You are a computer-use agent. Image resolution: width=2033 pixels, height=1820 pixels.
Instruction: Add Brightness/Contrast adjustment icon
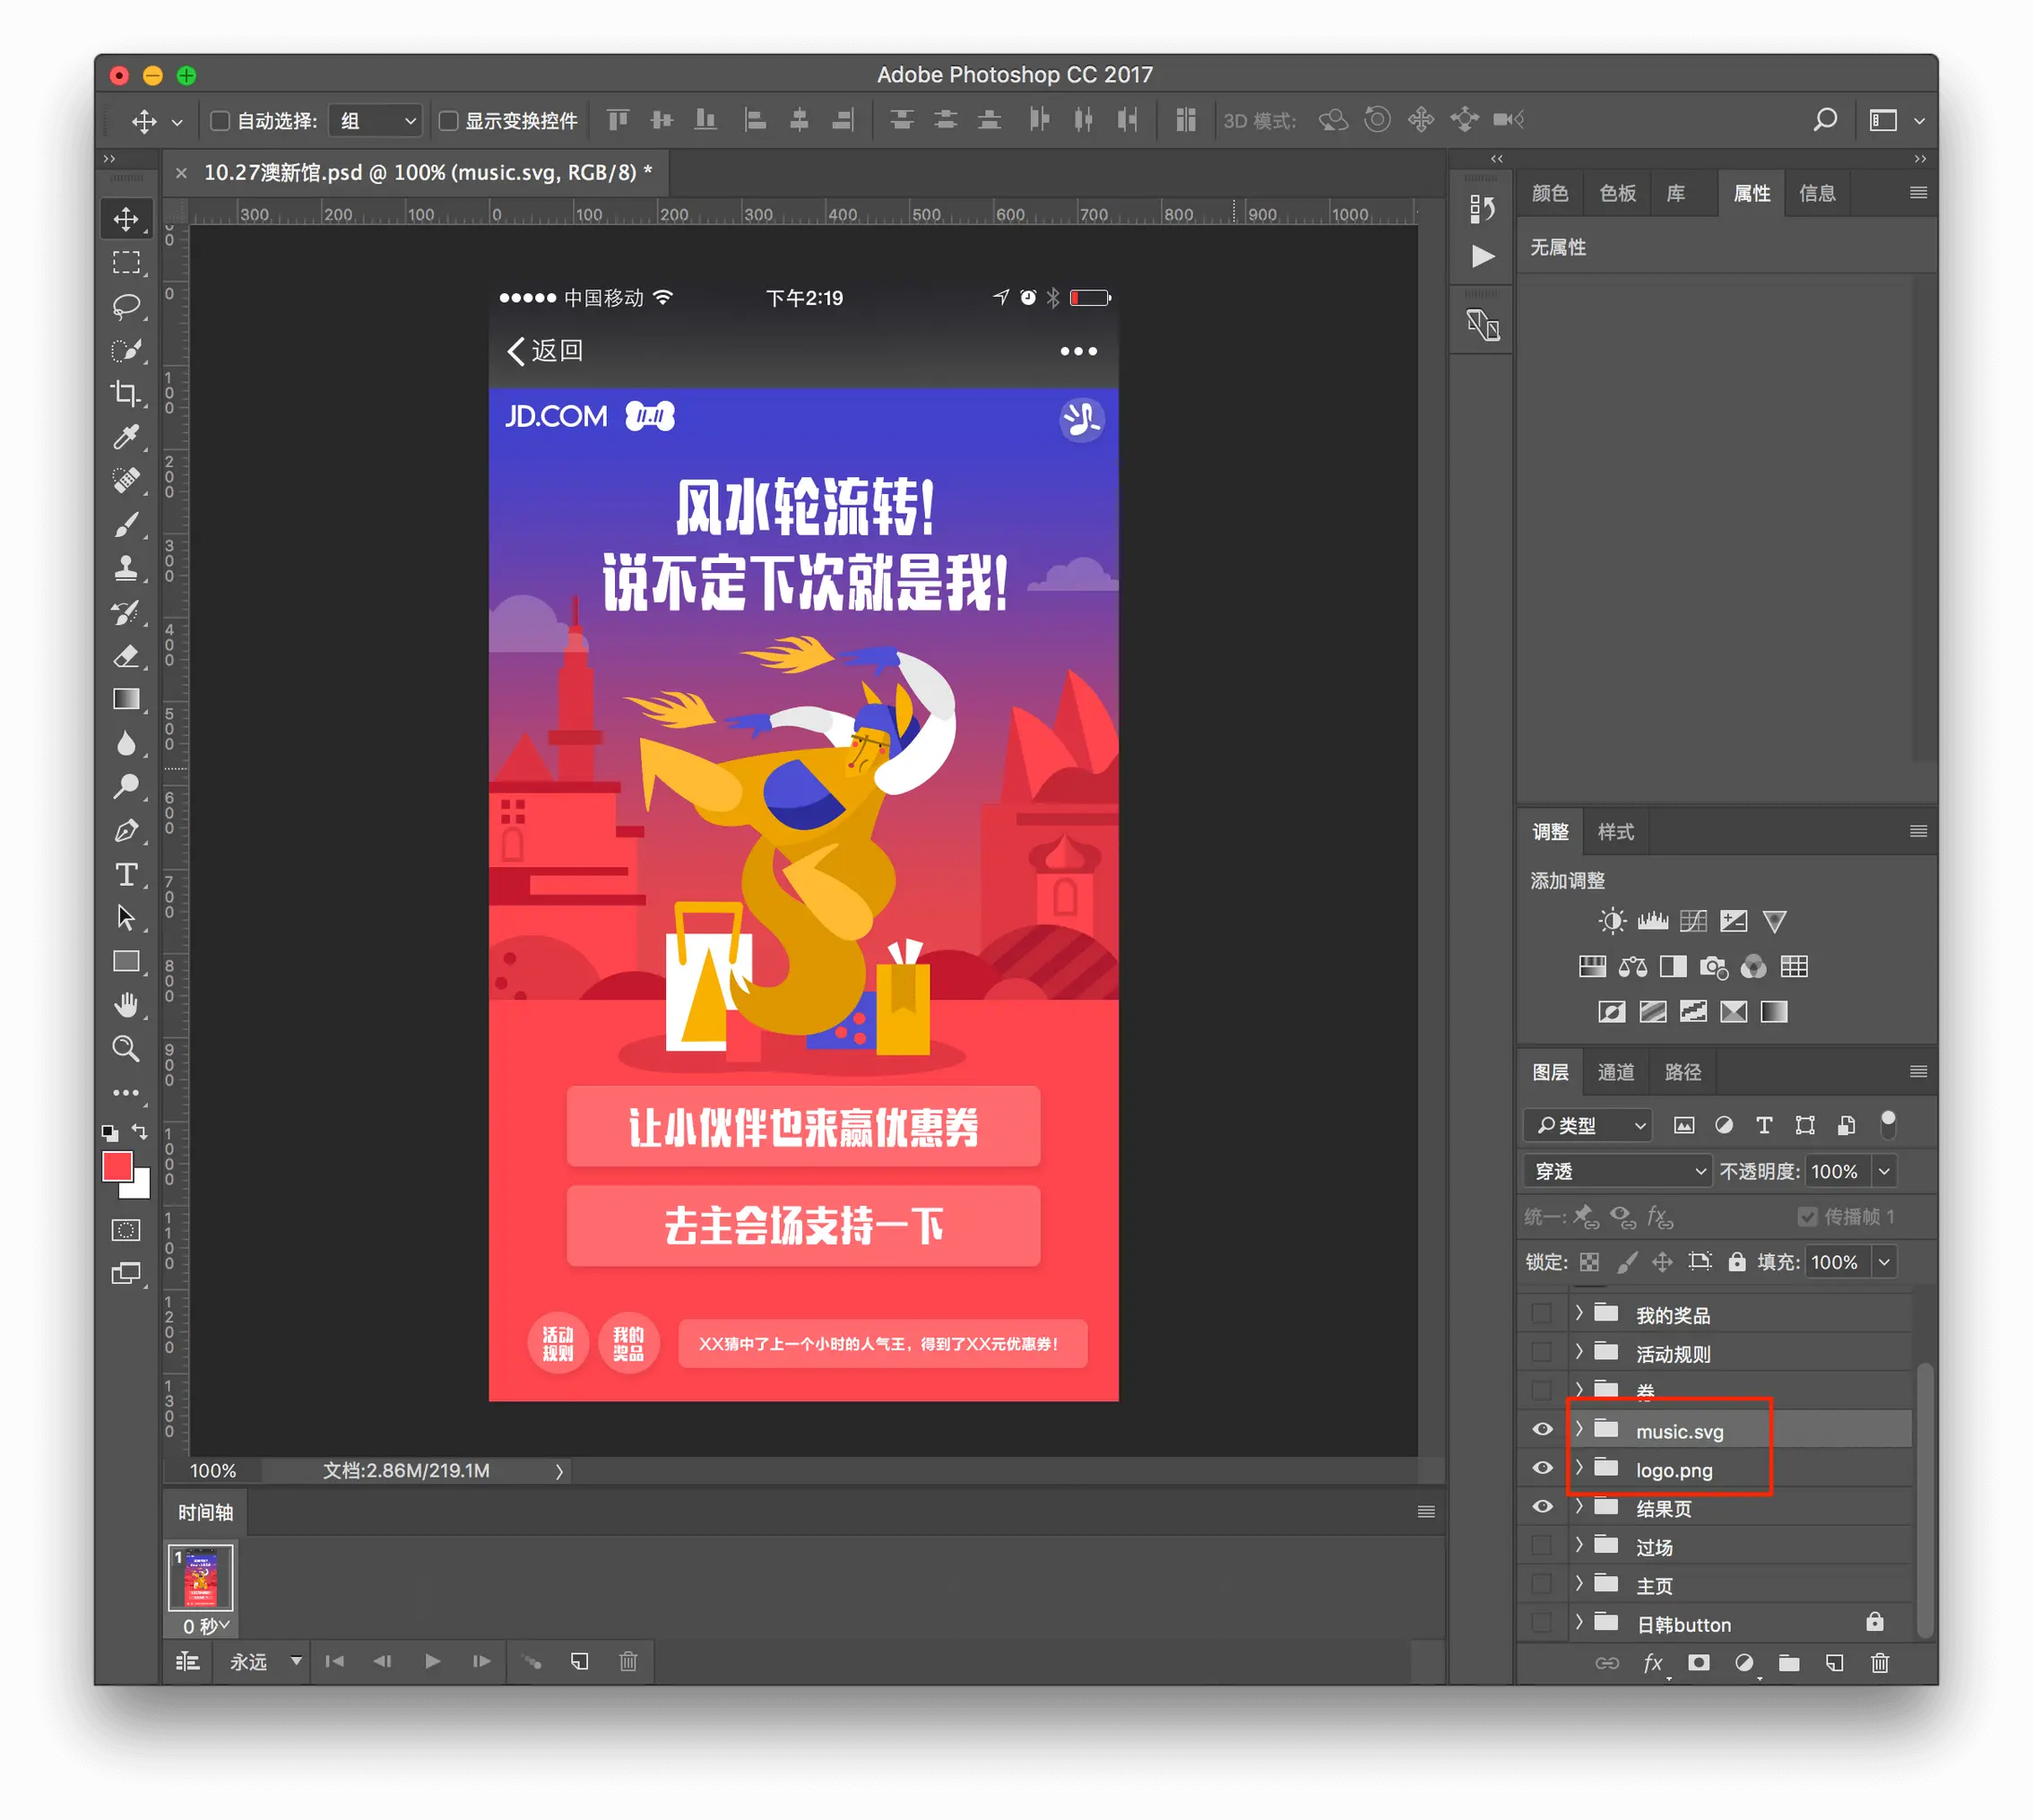tap(1611, 921)
